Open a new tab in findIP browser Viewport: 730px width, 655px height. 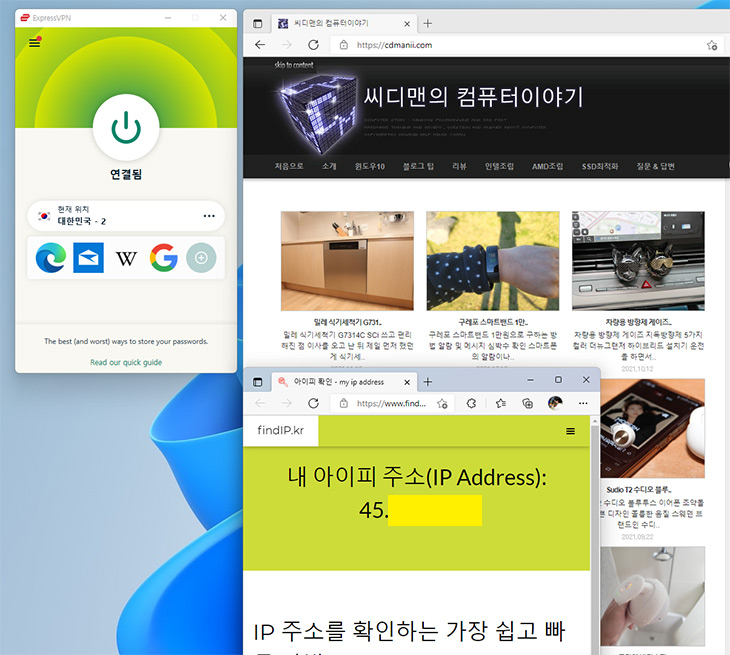coord(428,382)
